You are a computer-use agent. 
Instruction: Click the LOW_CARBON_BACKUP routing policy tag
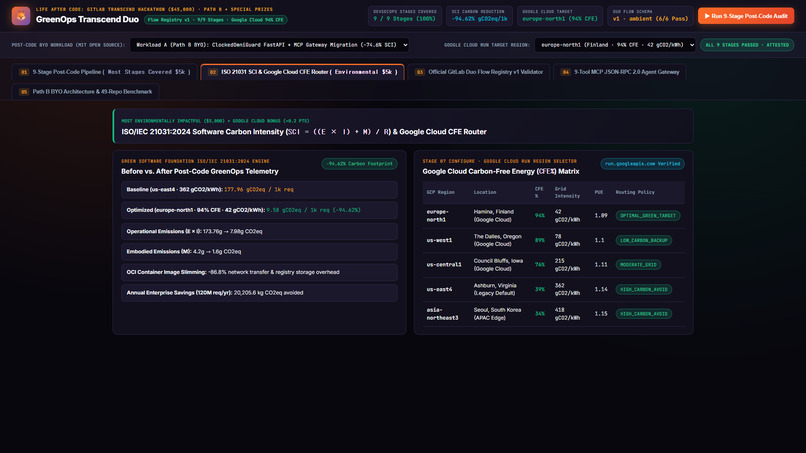644,240
